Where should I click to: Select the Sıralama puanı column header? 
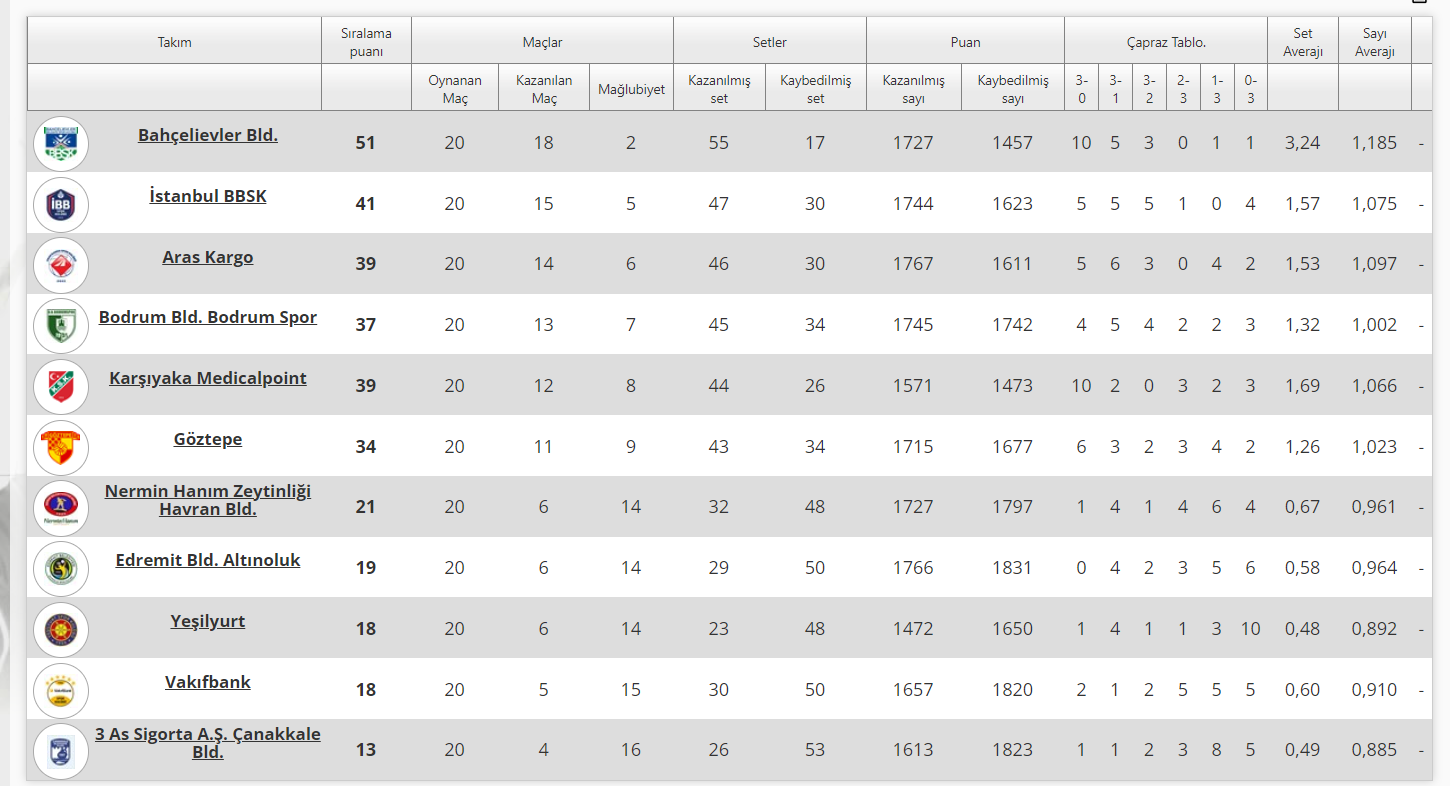click(366, 42)
